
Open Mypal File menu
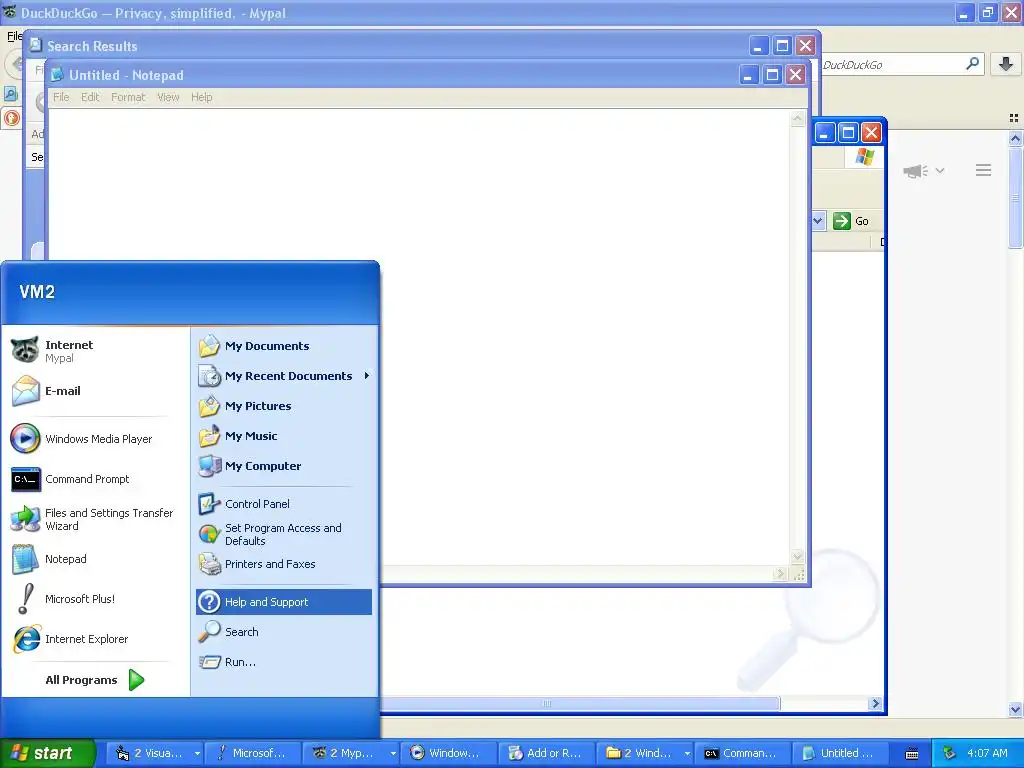14,36
